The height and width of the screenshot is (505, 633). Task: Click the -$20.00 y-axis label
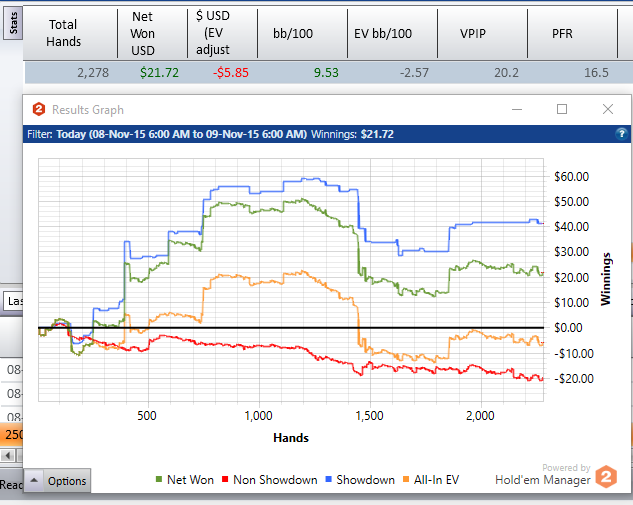pyautogui.click(x=574, y=378)
